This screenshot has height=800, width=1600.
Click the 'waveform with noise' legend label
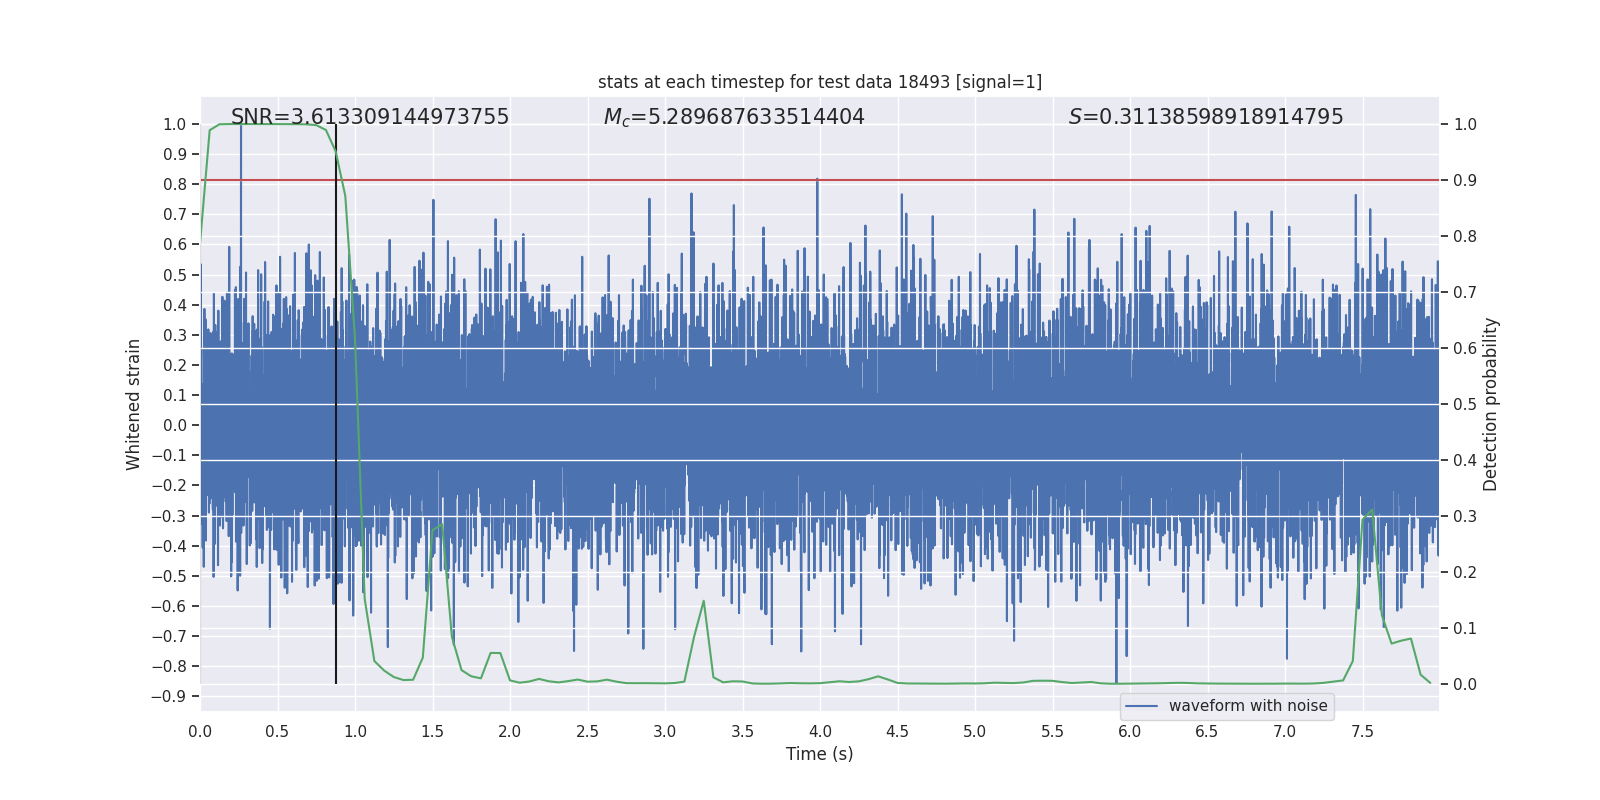click(x=1247, y=706)
